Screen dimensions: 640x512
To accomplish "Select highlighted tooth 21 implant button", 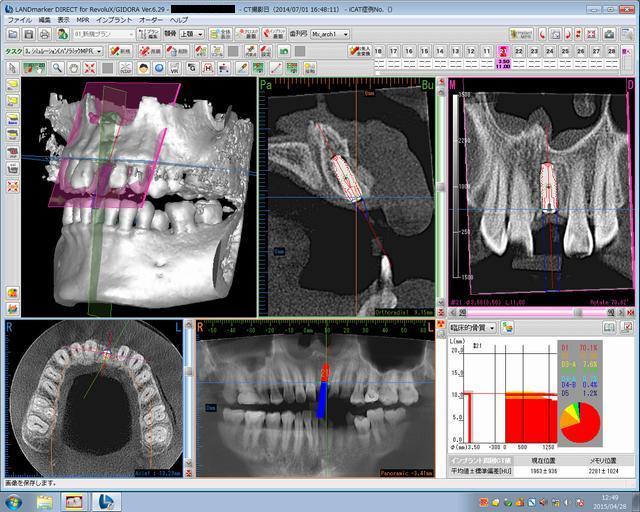I will pos(503,51).
